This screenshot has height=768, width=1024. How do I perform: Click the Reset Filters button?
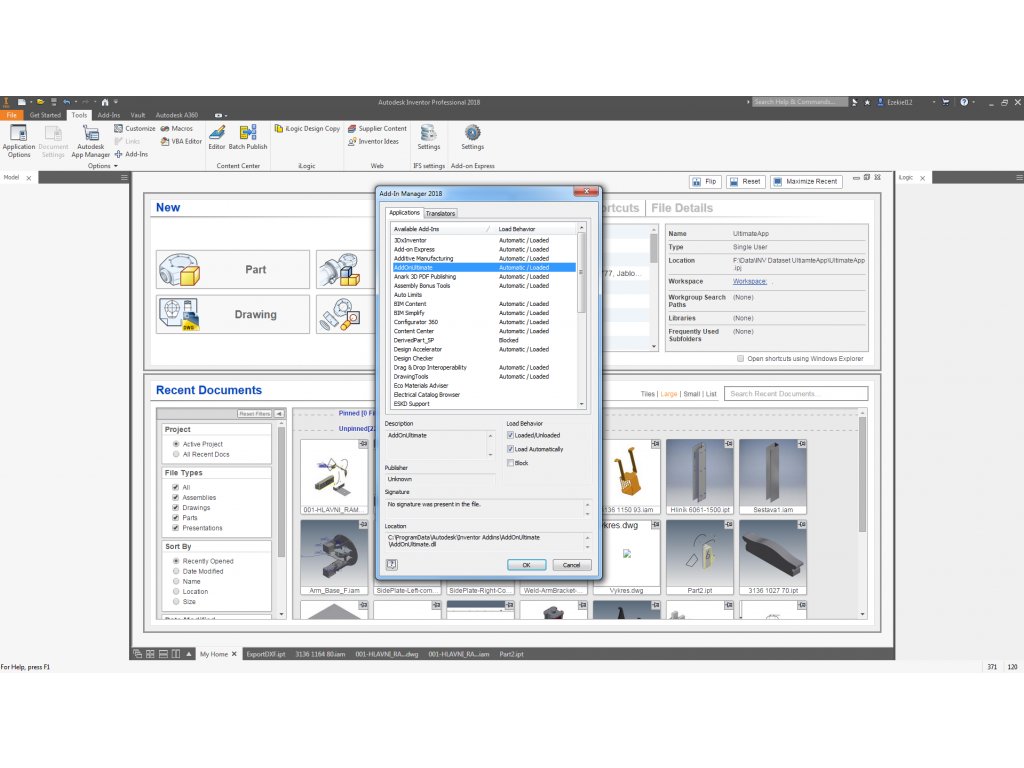(x=254, y=413)
